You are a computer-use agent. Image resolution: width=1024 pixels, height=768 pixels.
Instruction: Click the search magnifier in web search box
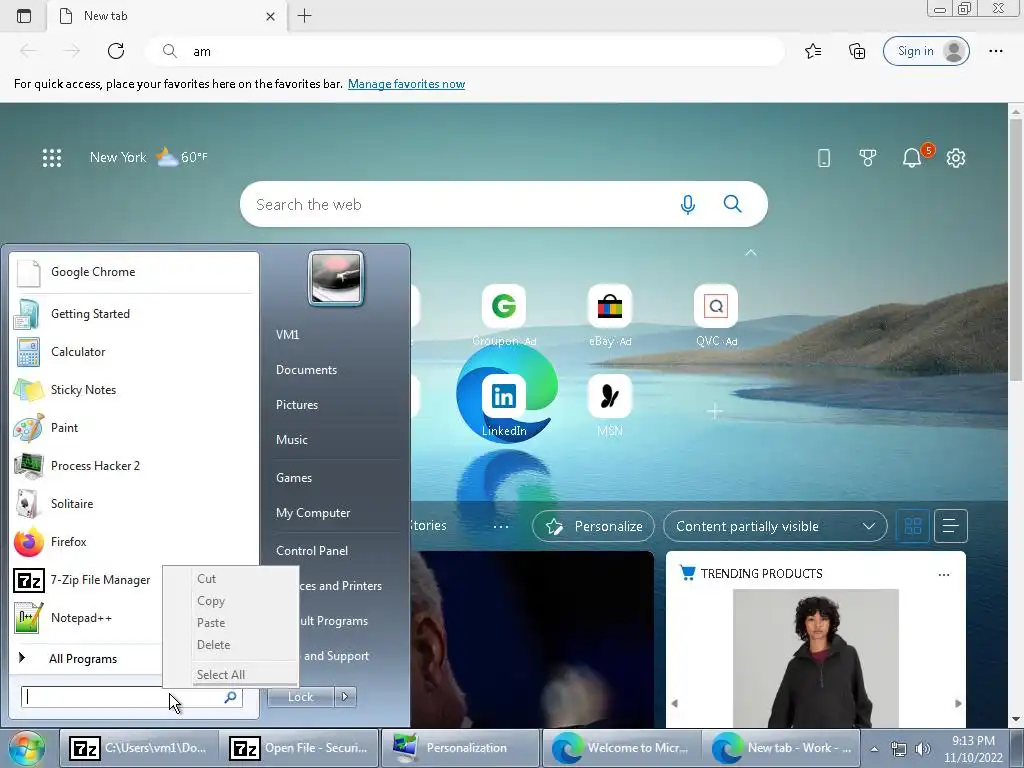[733, 204]
